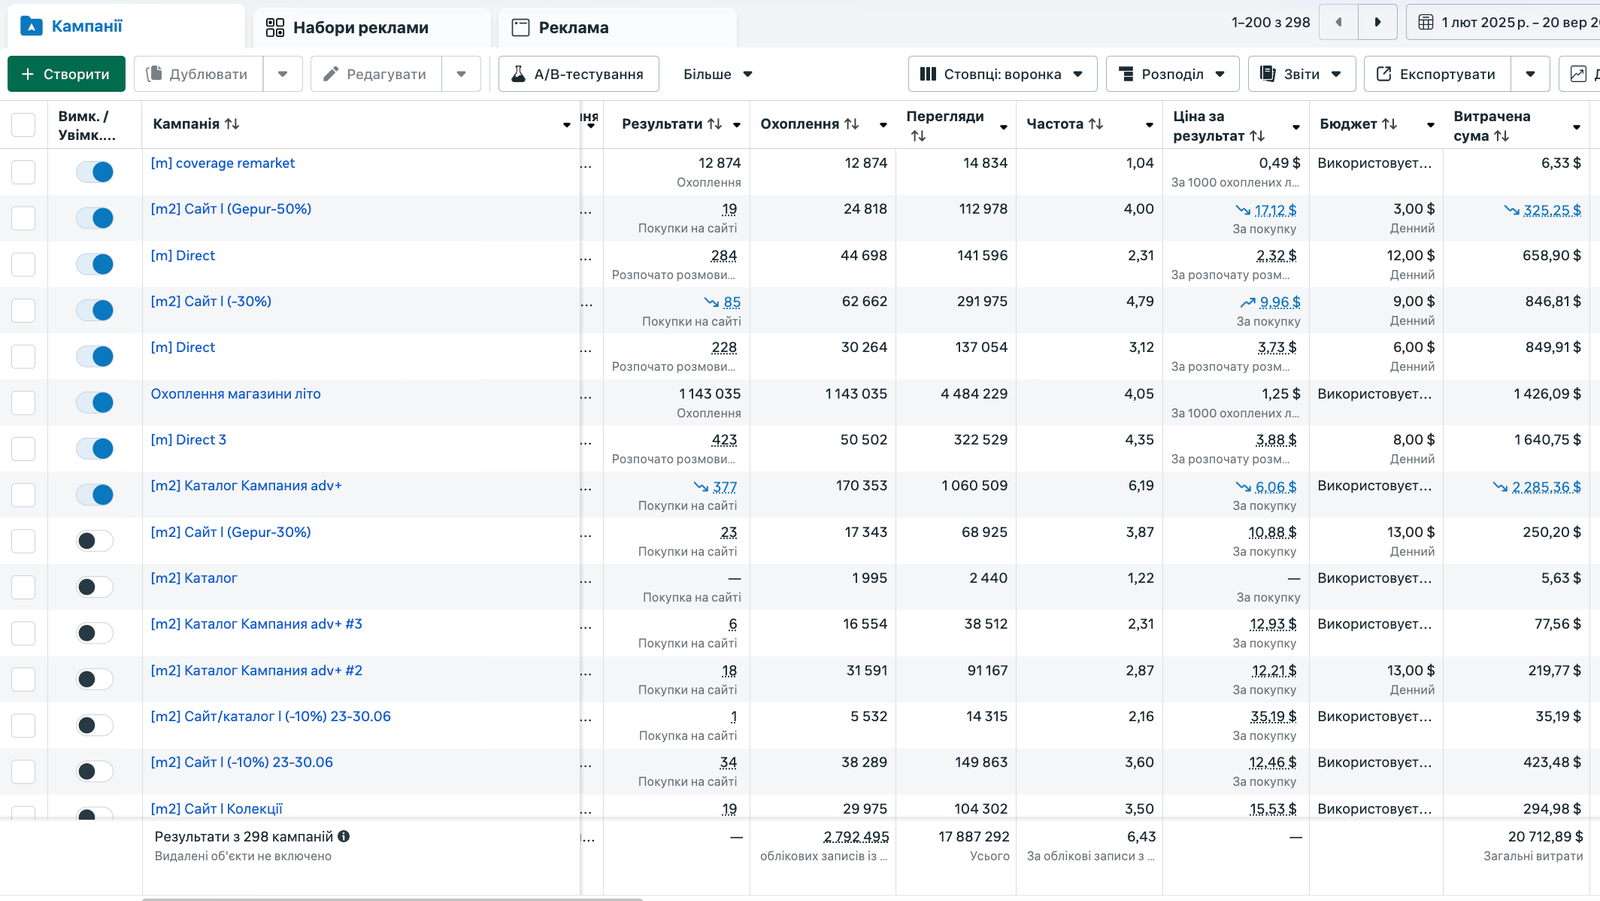
Task: Open the Охоплення магазини літо campaign
Action: (x=236, y=394)
